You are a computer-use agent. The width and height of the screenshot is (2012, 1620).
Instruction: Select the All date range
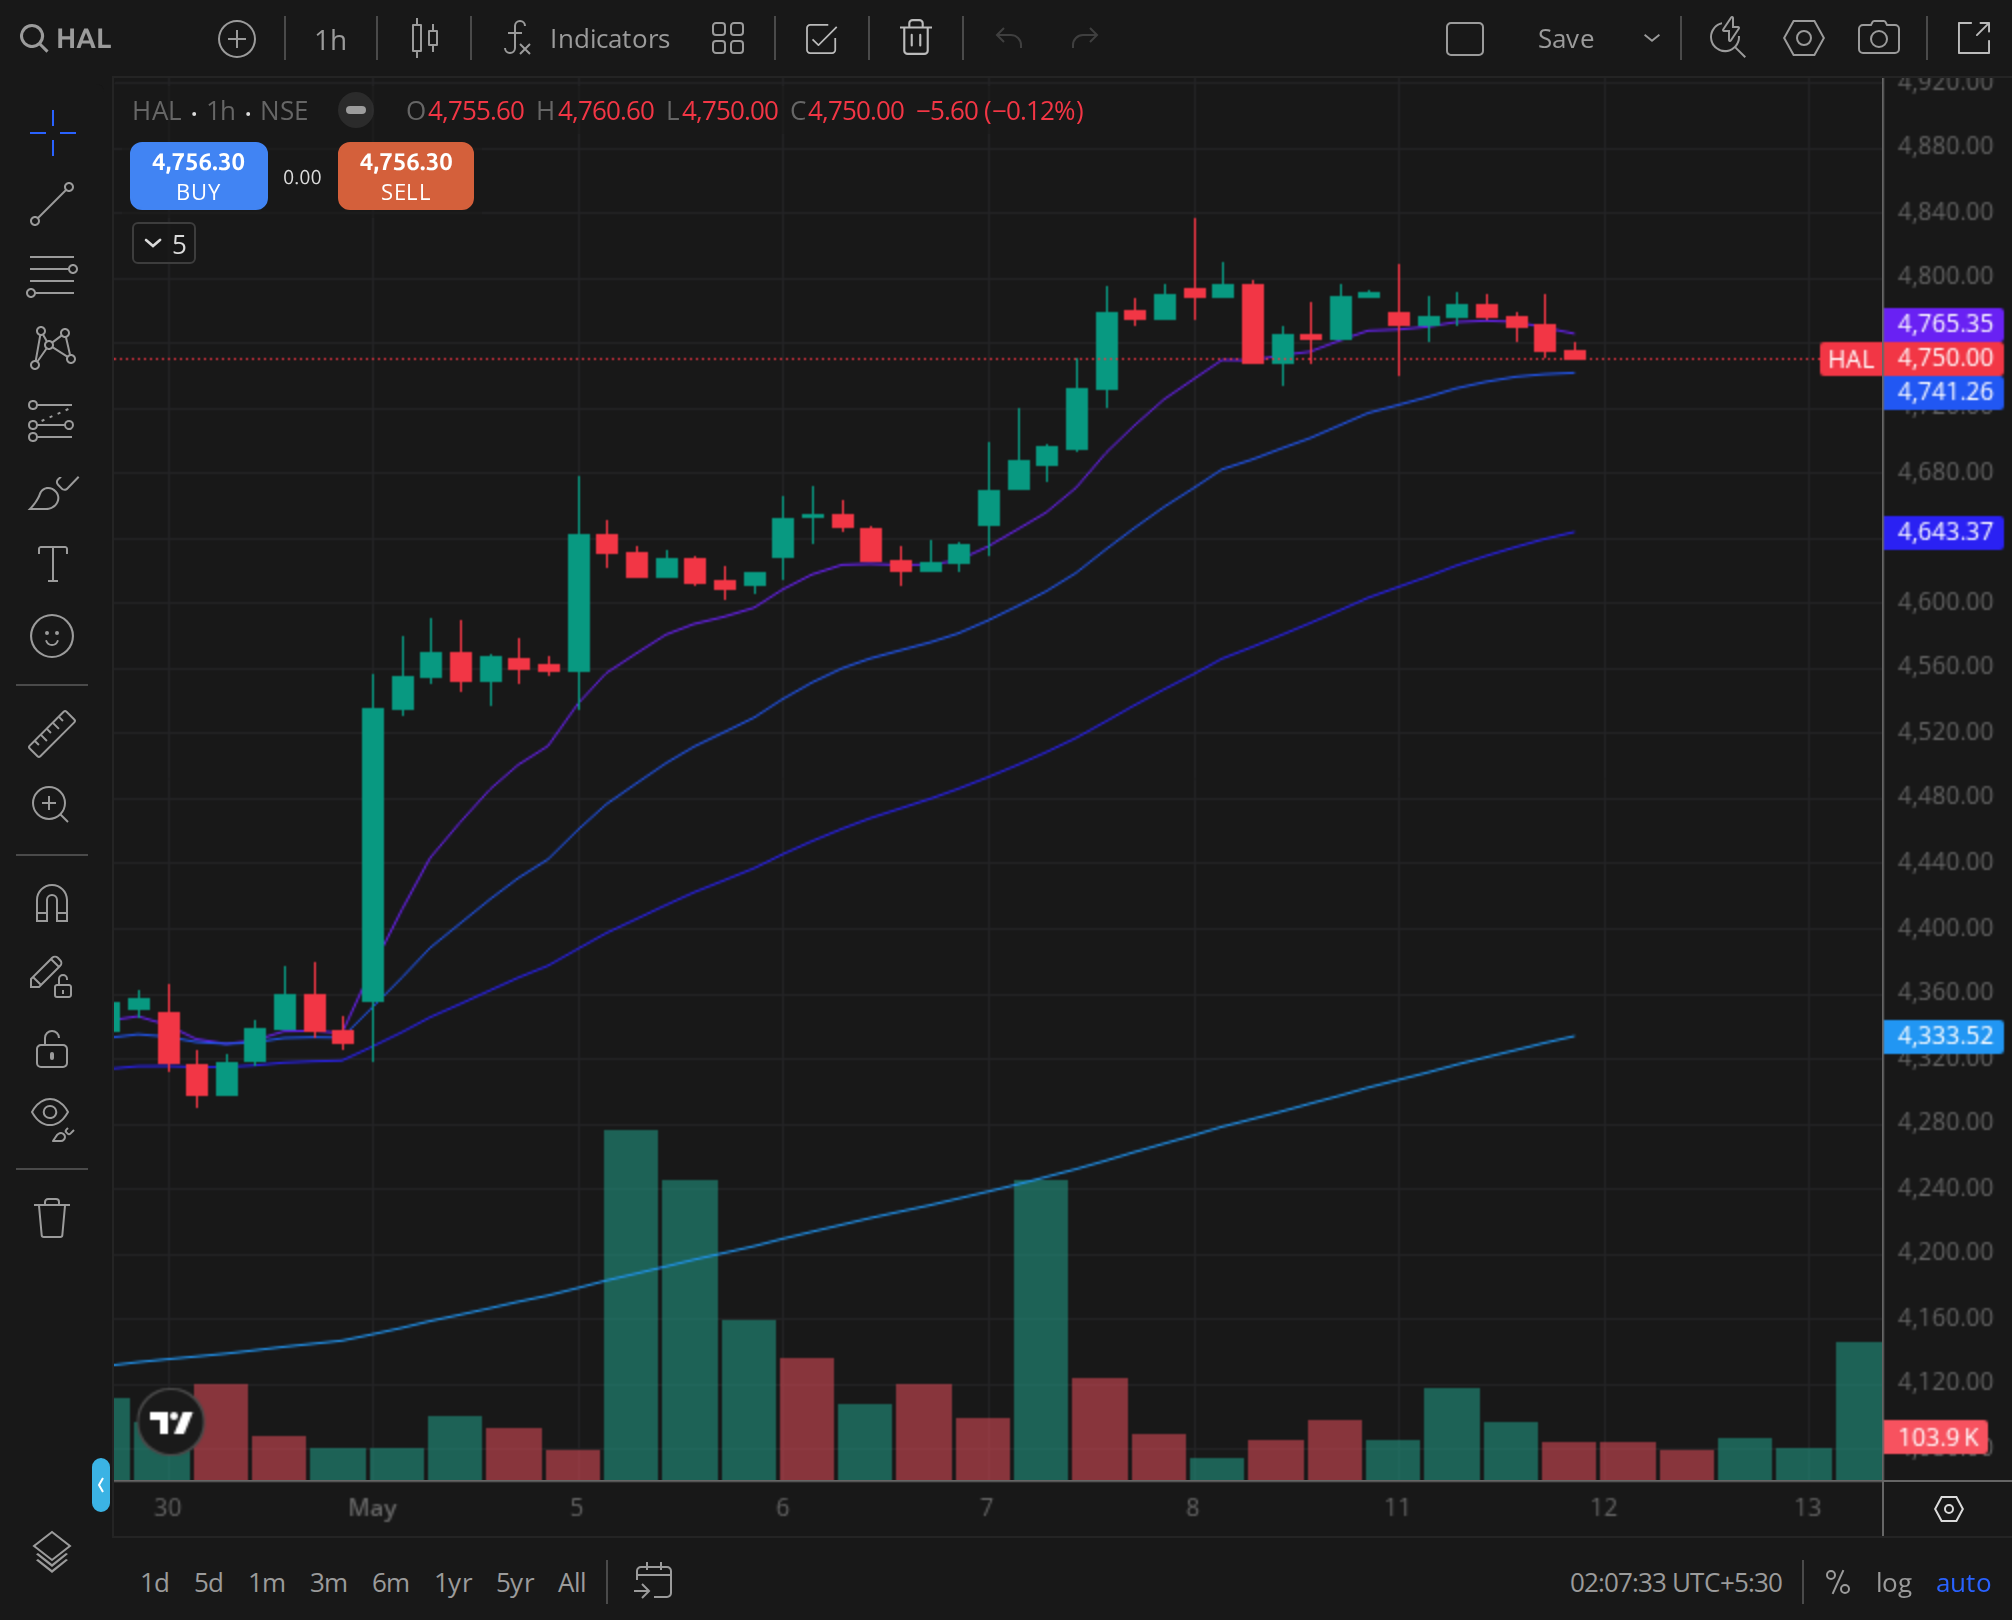[x=572, y=1583]
